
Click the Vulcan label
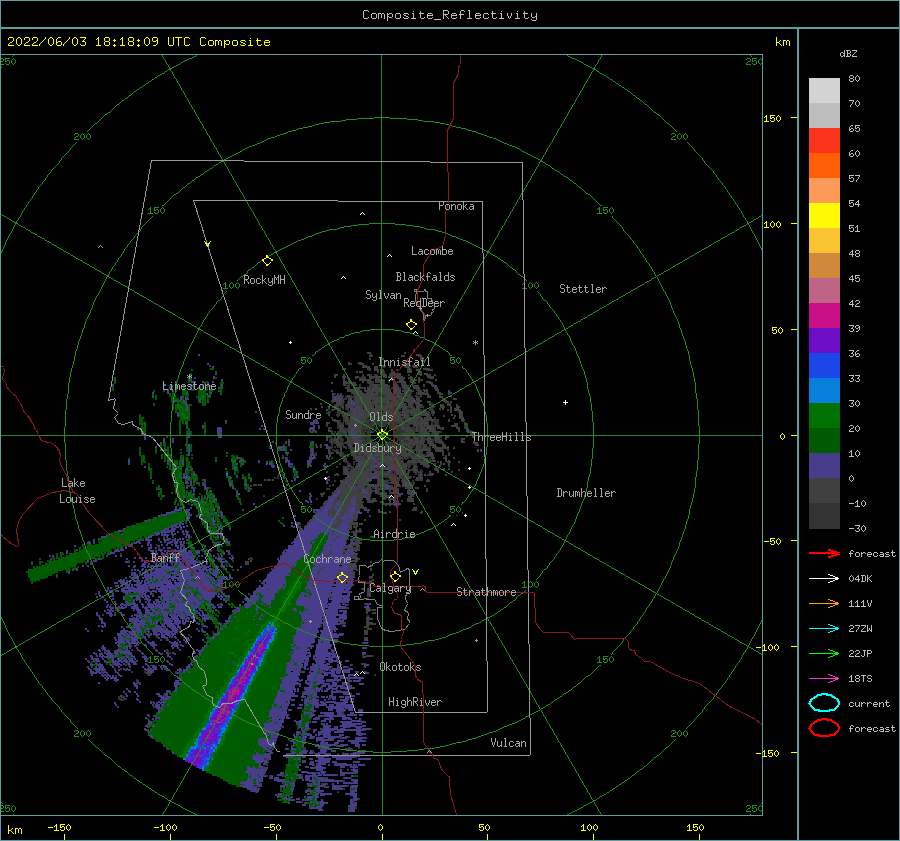pyautogui.click(x=509, y=743)
